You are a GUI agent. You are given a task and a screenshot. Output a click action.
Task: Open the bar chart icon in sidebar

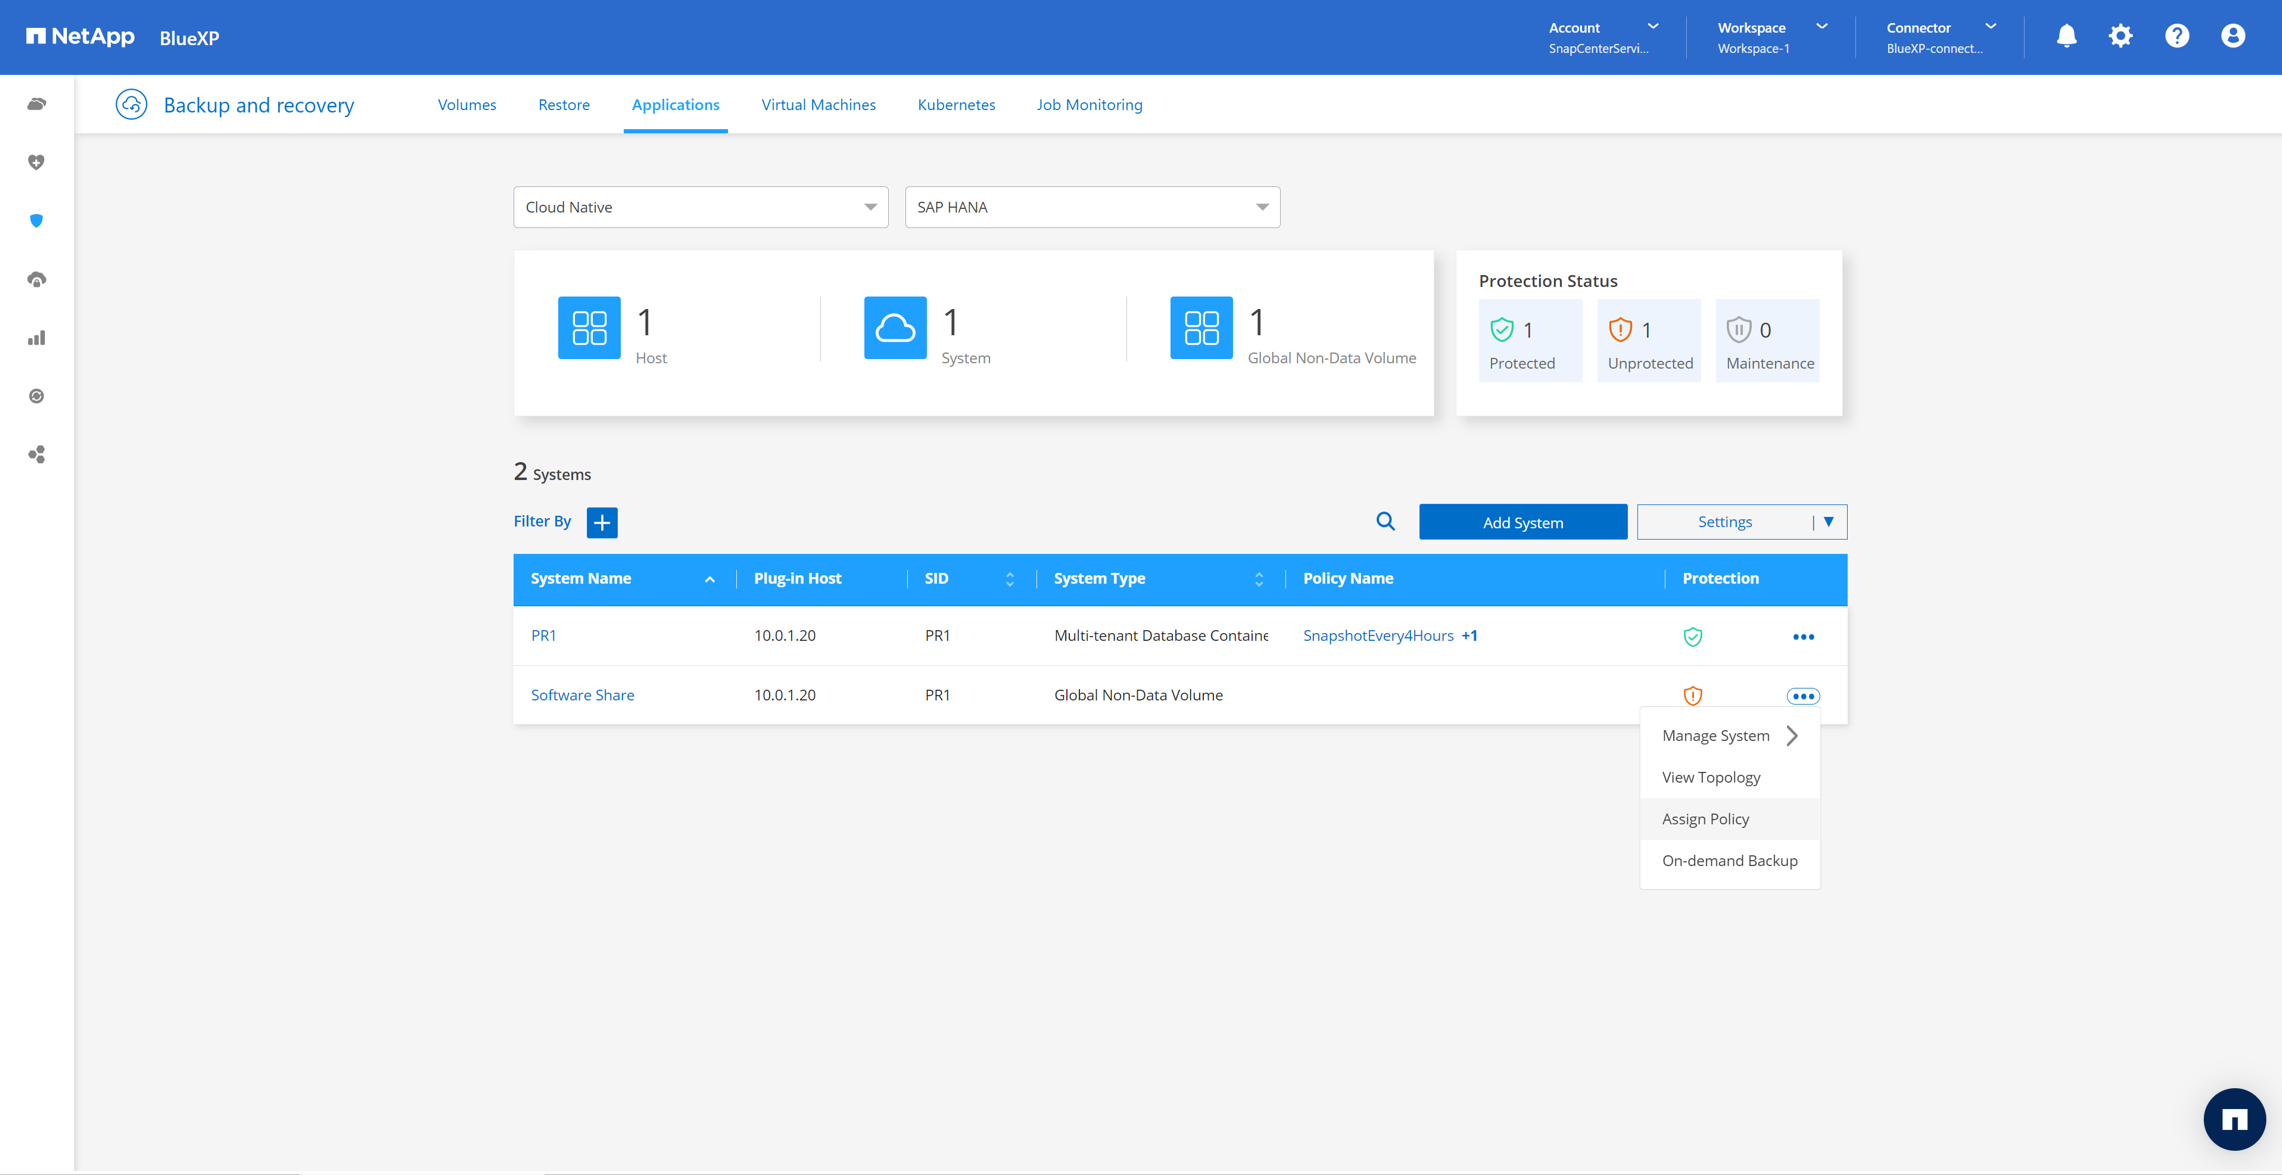pyautogui.click(x=37, y=338)
